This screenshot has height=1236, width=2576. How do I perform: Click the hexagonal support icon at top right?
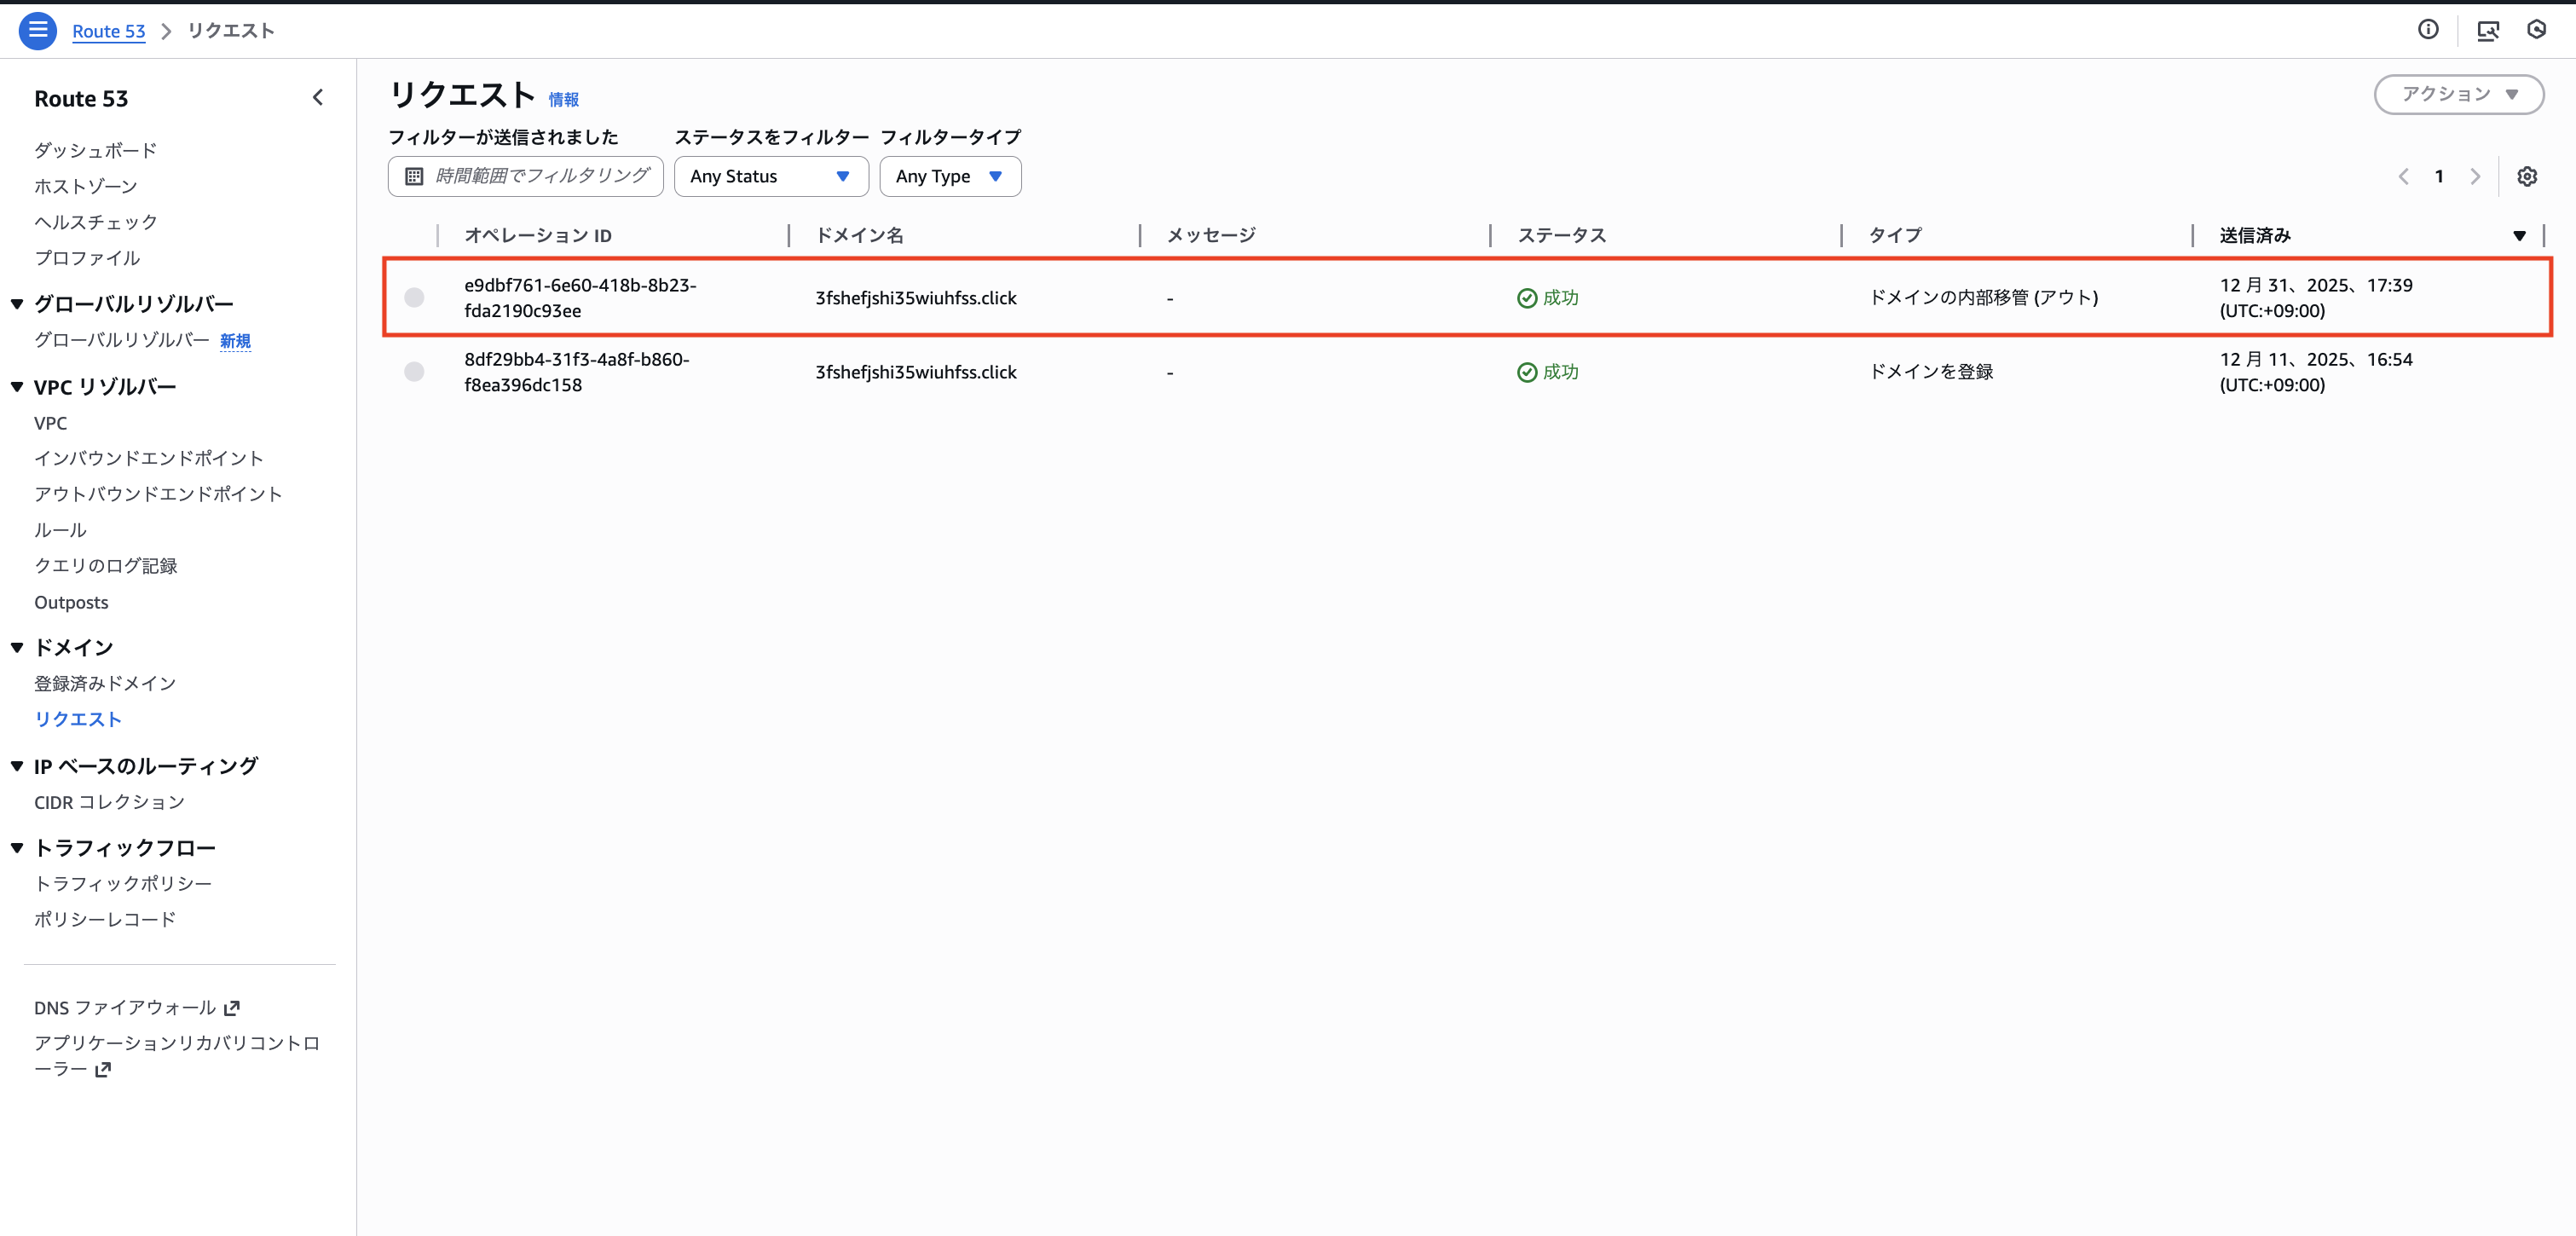[x=2537, y=30]
